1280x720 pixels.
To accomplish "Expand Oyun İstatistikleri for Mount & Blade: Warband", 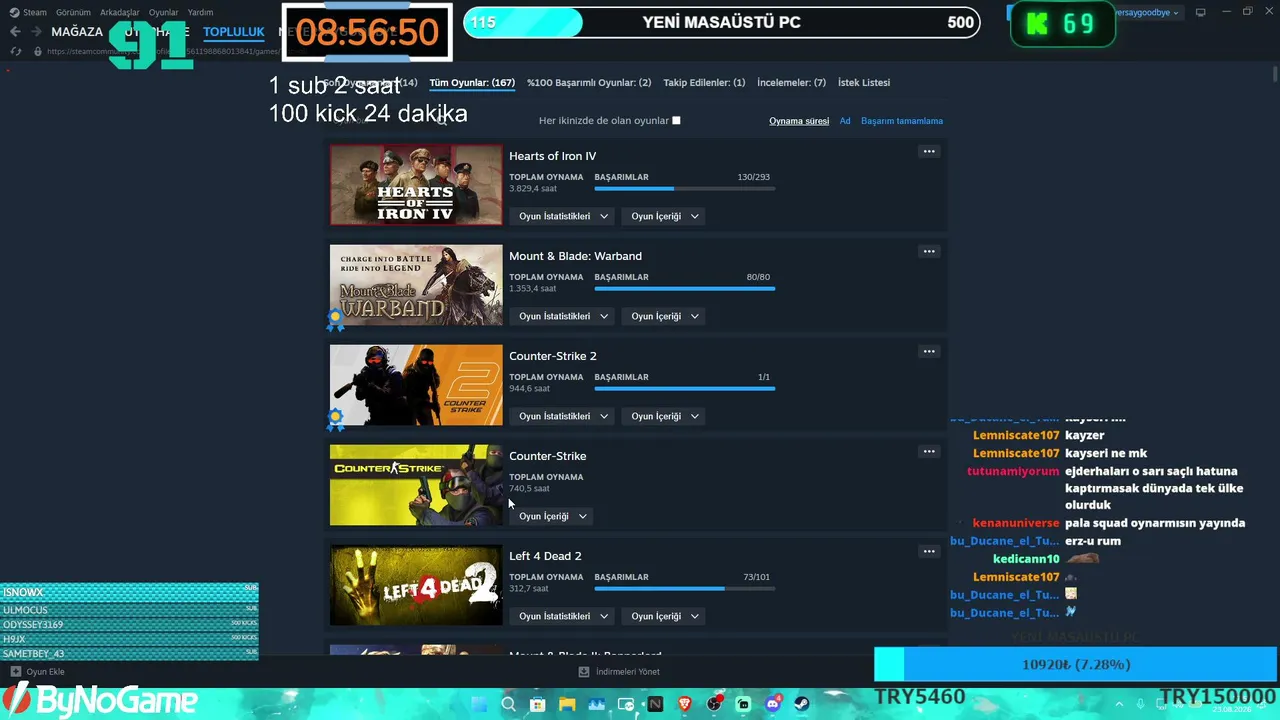I will [x=564, y=316].
